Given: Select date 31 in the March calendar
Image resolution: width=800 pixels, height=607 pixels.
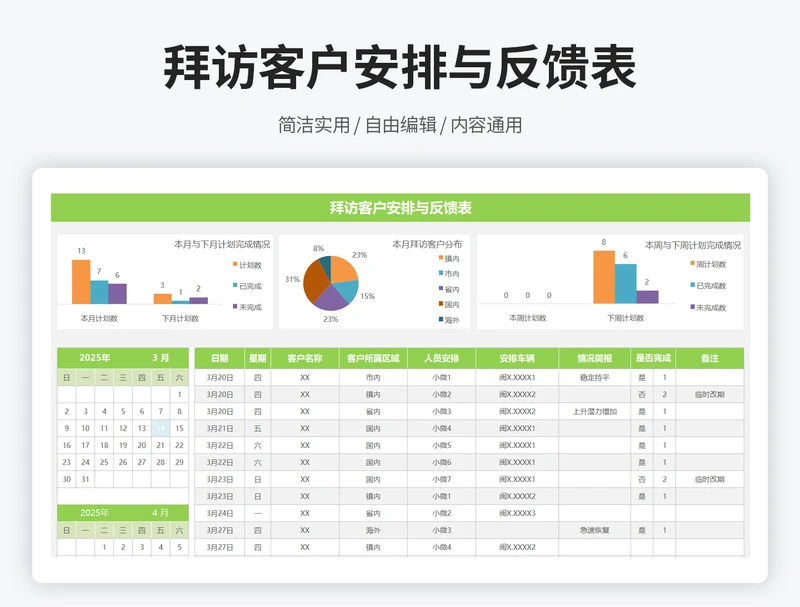Looking at the screenshot, I should [85, 479].
